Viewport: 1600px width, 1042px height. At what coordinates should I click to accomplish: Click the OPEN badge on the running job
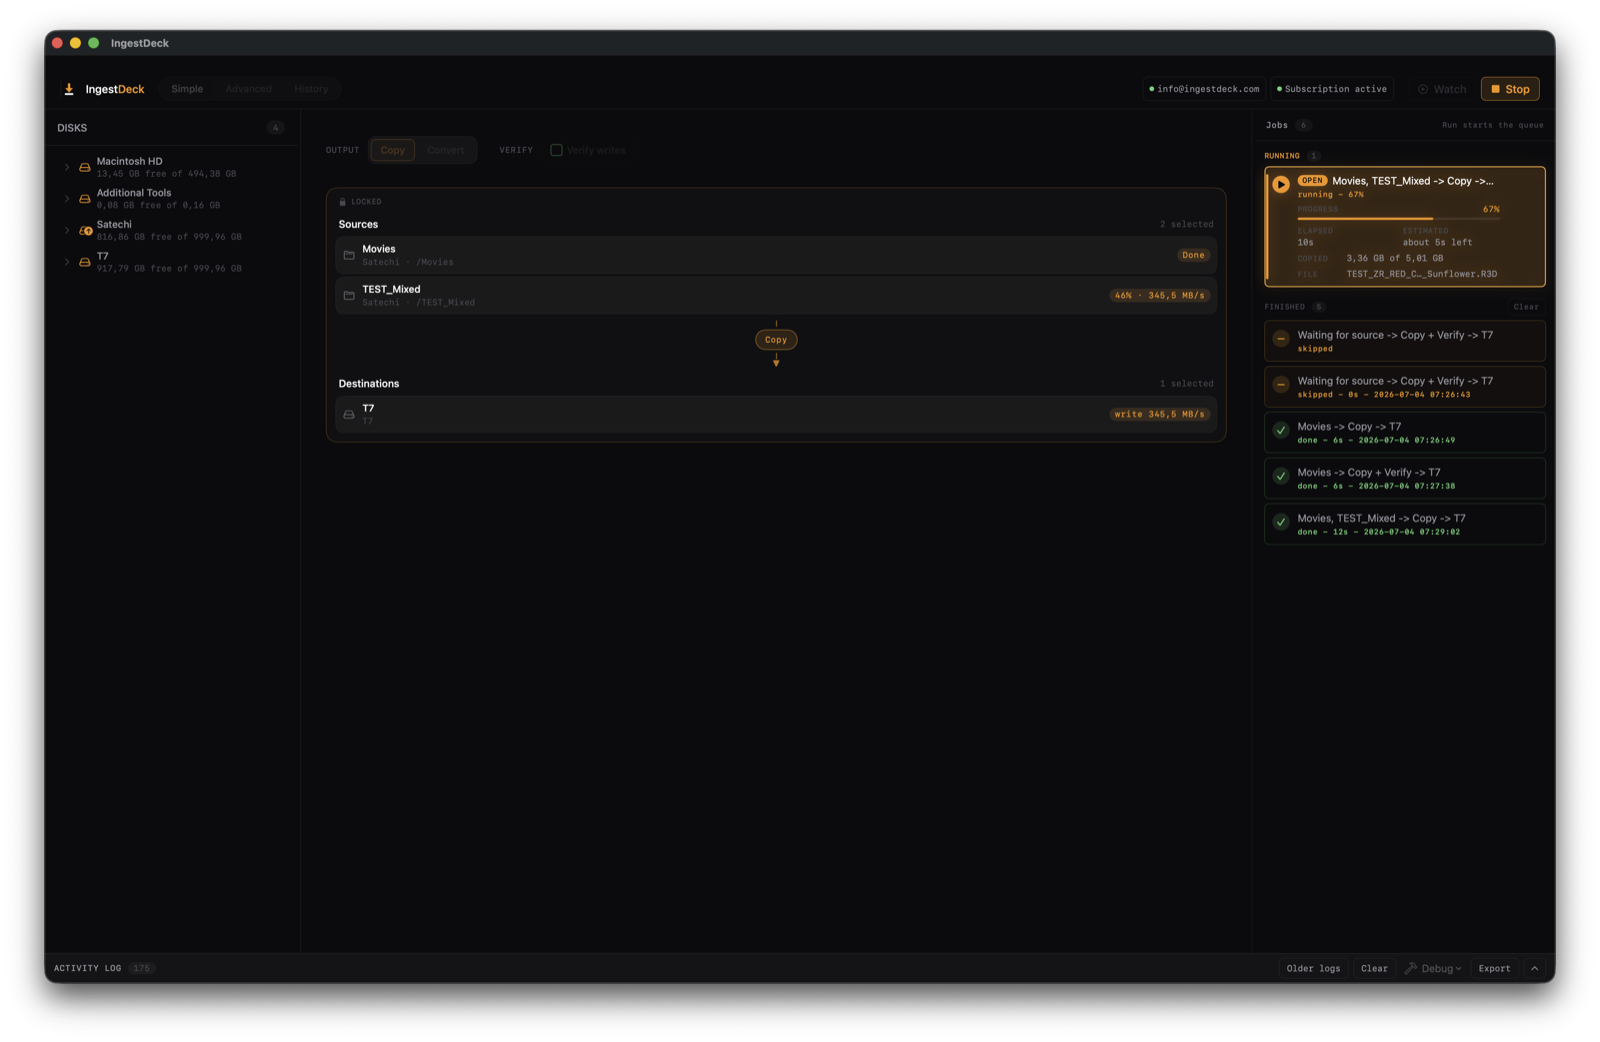1312,181
